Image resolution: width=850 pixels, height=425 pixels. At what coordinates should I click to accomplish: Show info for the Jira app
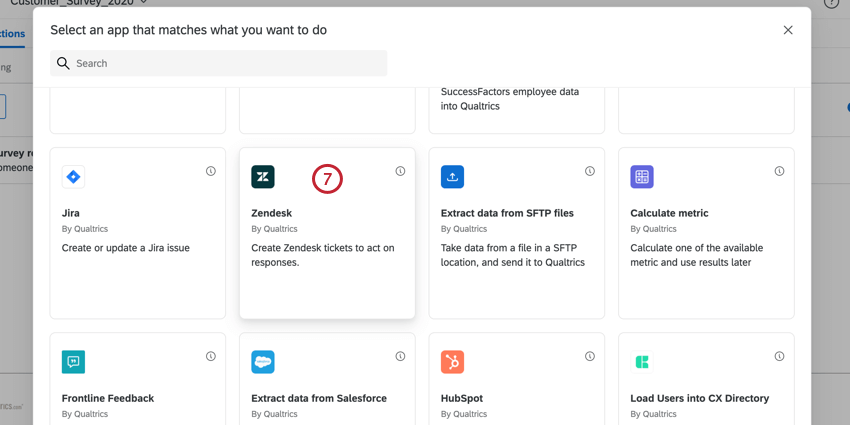click(x=211, y=171)
